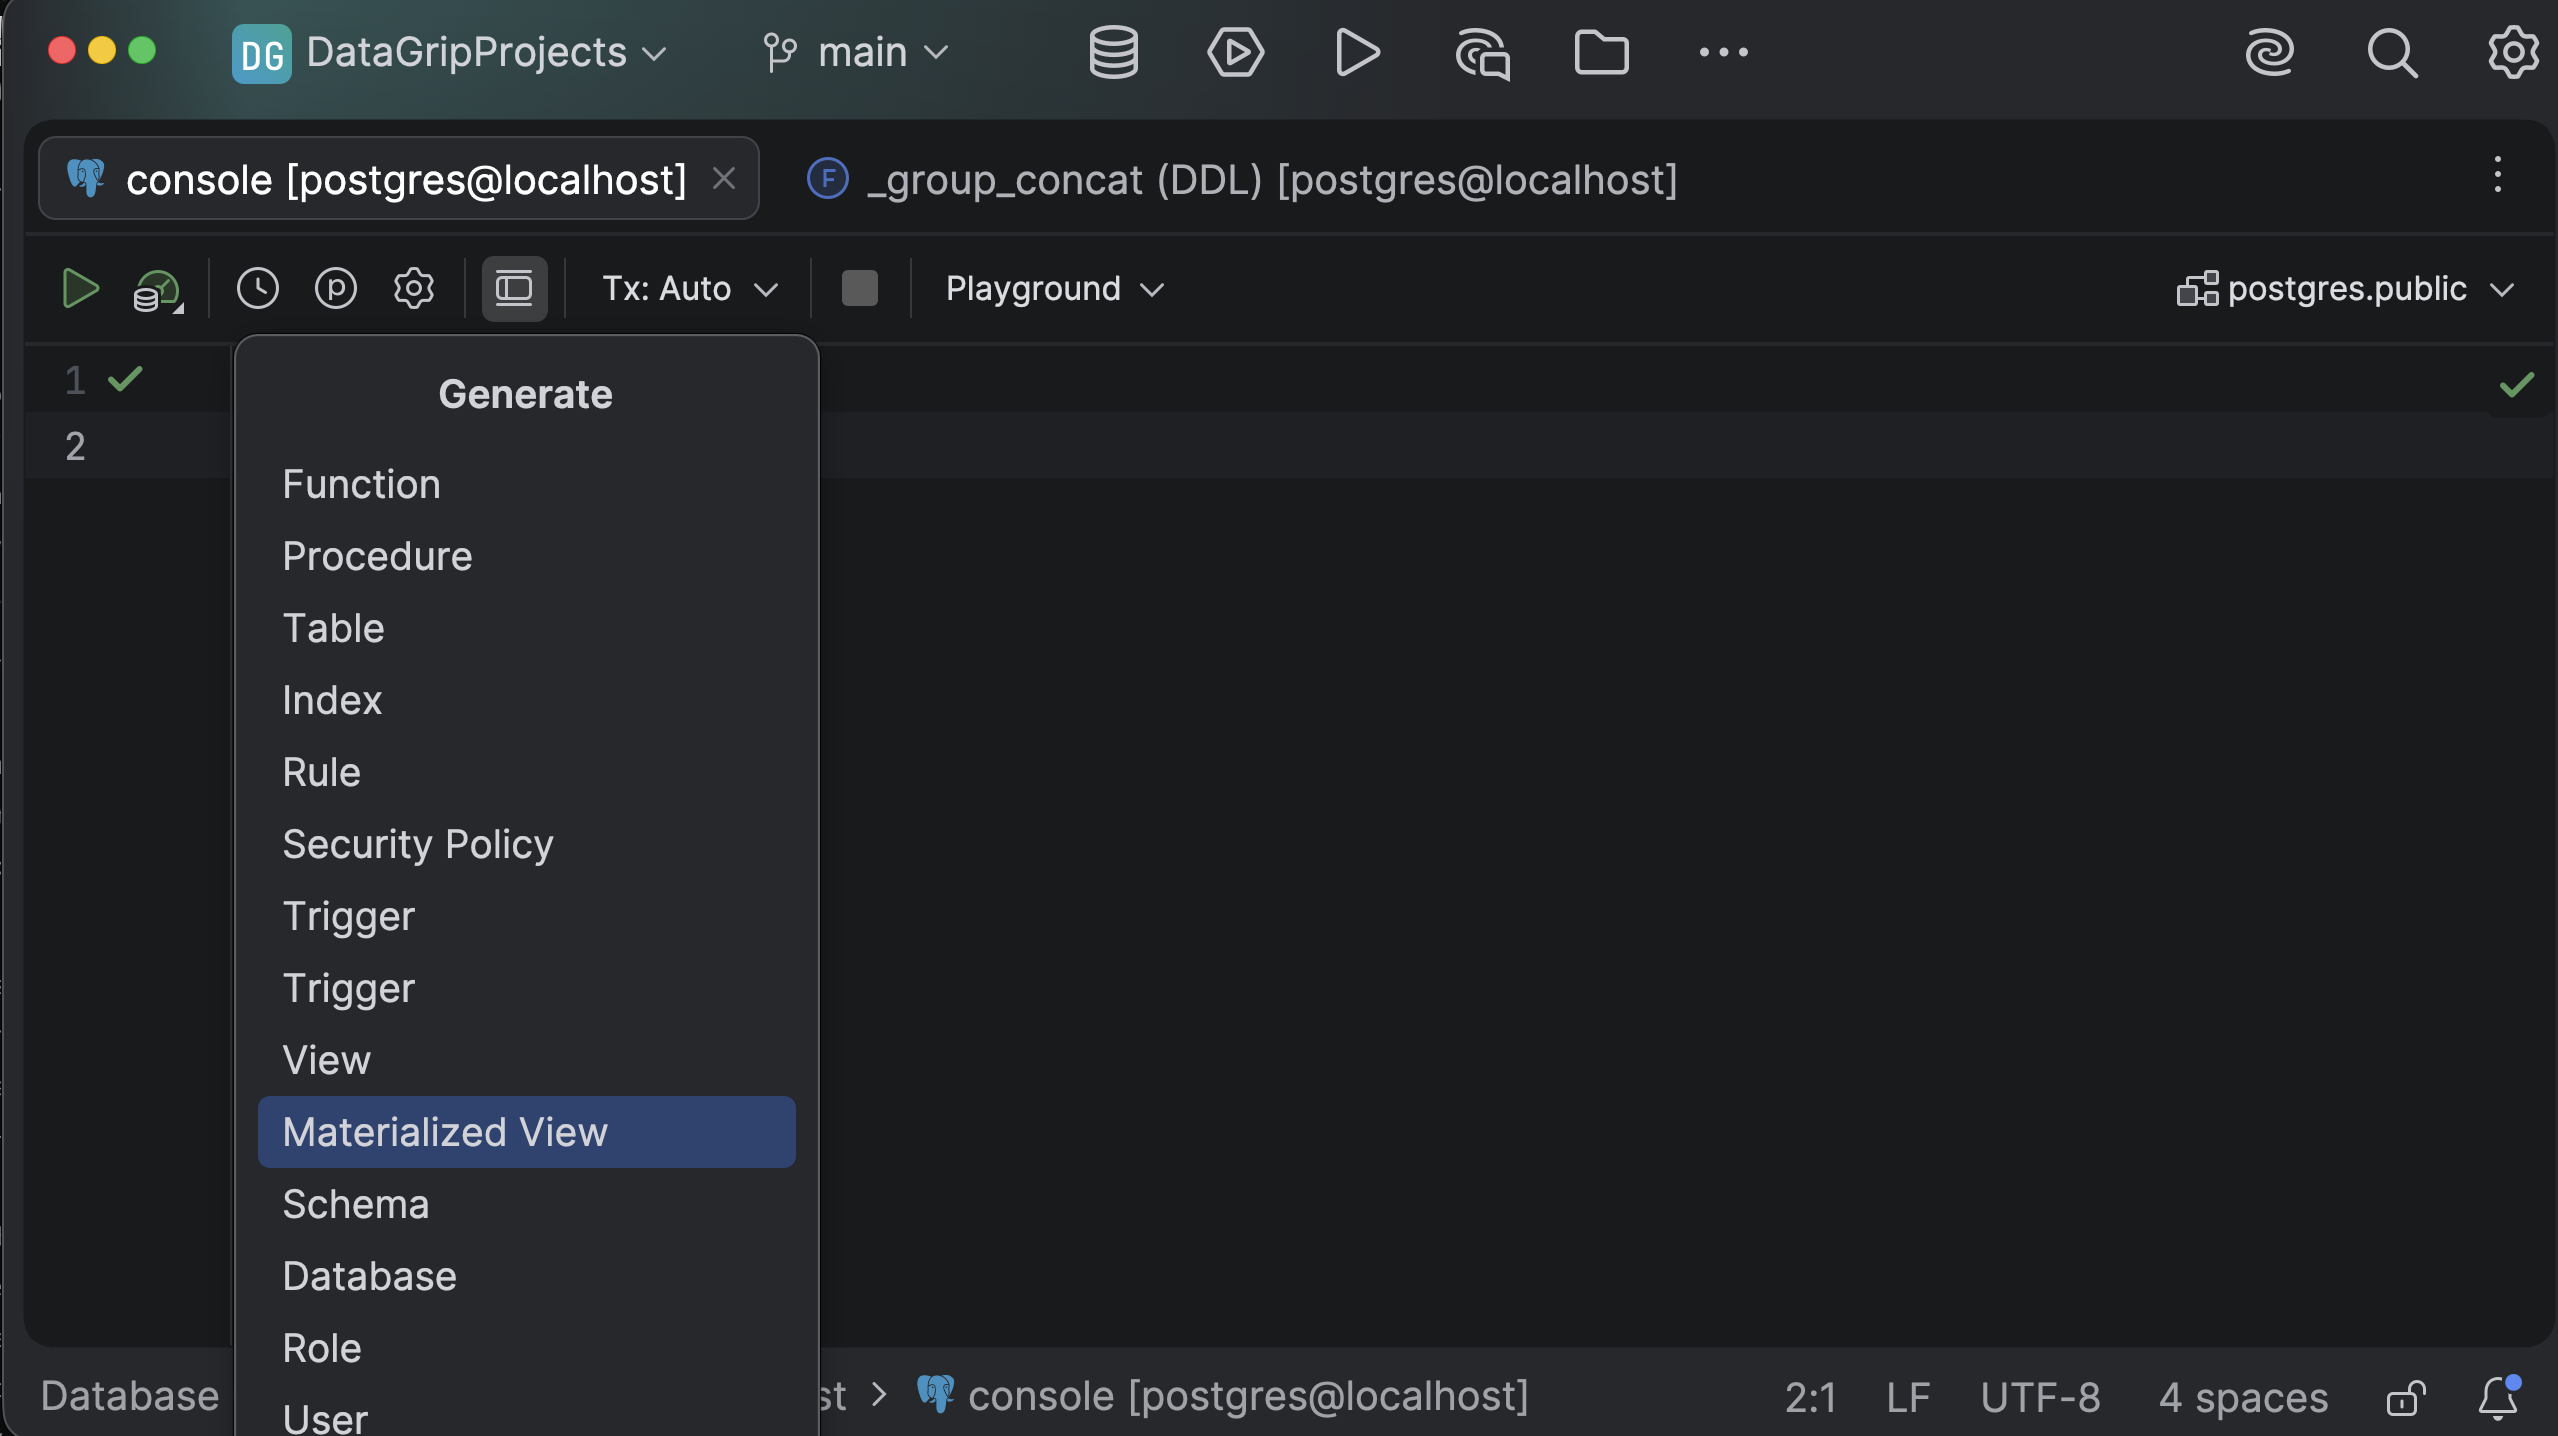
Task: Open the parameters P icon
Action: [335, 289]
